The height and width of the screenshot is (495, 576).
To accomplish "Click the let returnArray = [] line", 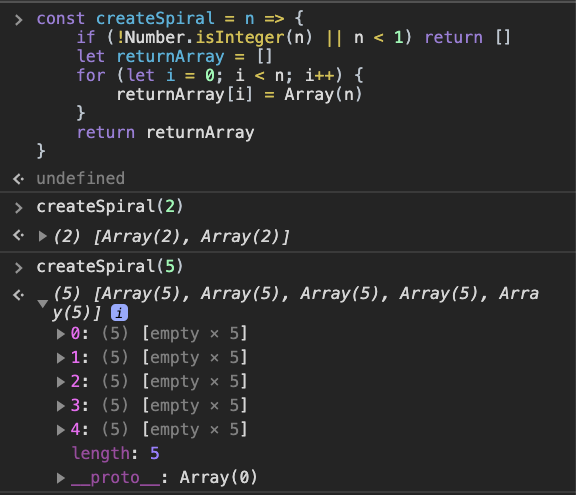I will (x=174, y=57).
